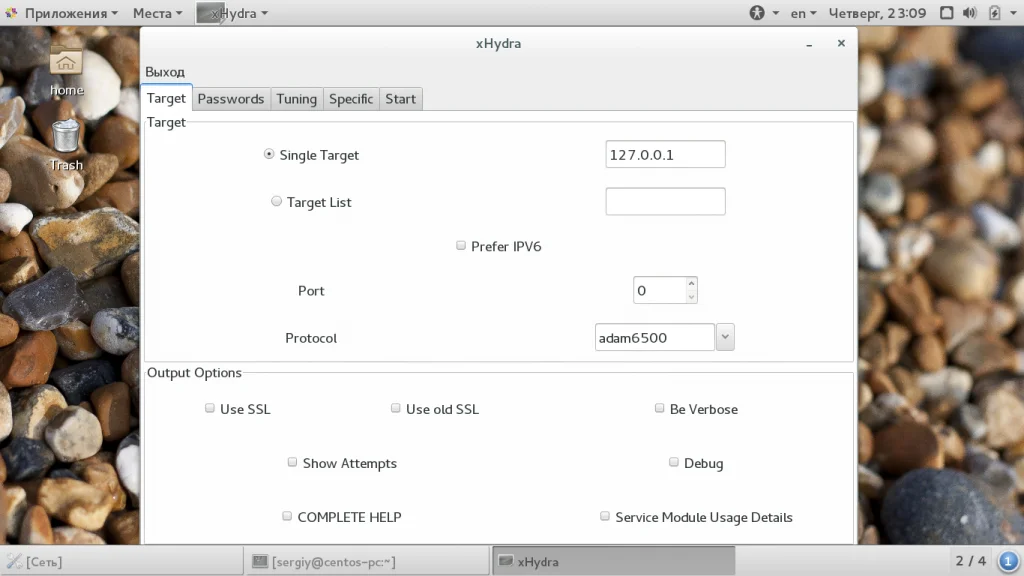This screenshot has width=1024, height=576.
Task: Open the system menu arrow at far right
Action: click(x=1014, y=13)
